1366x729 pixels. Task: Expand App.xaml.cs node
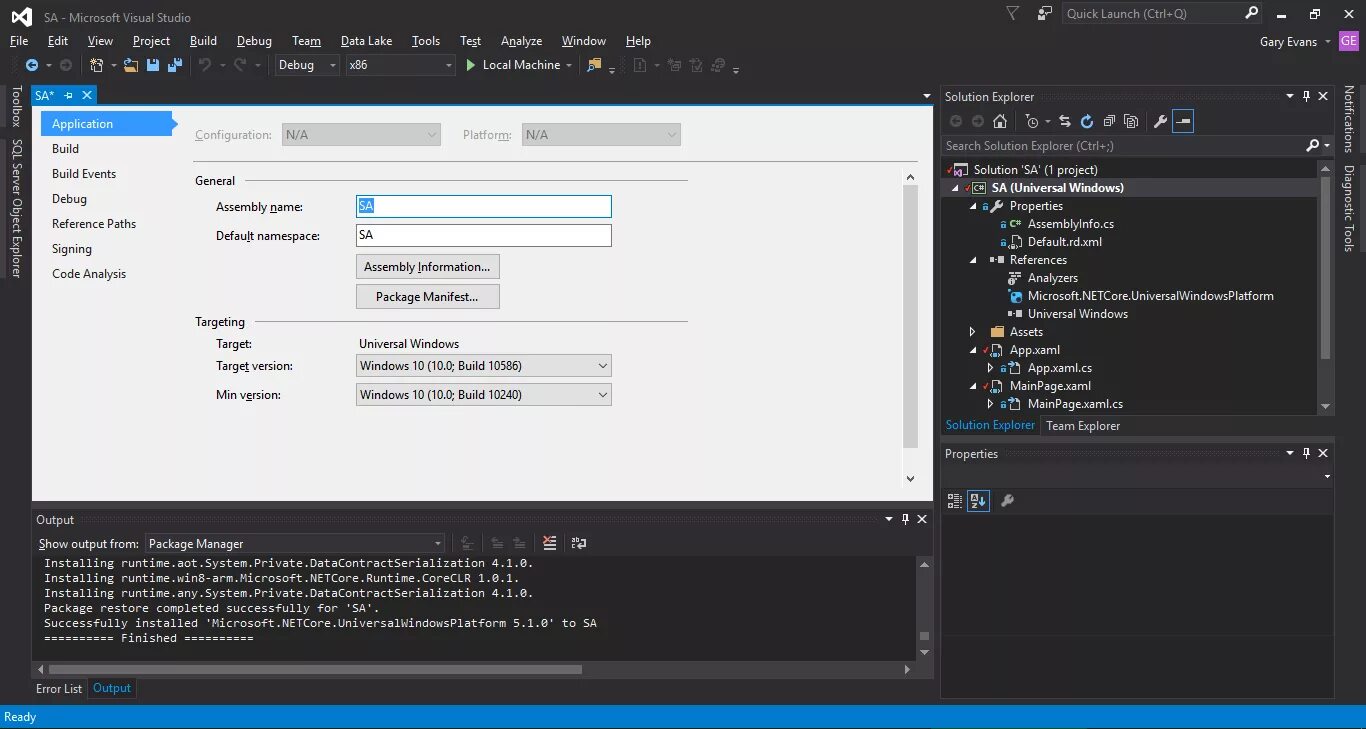[x=991, y=368]
